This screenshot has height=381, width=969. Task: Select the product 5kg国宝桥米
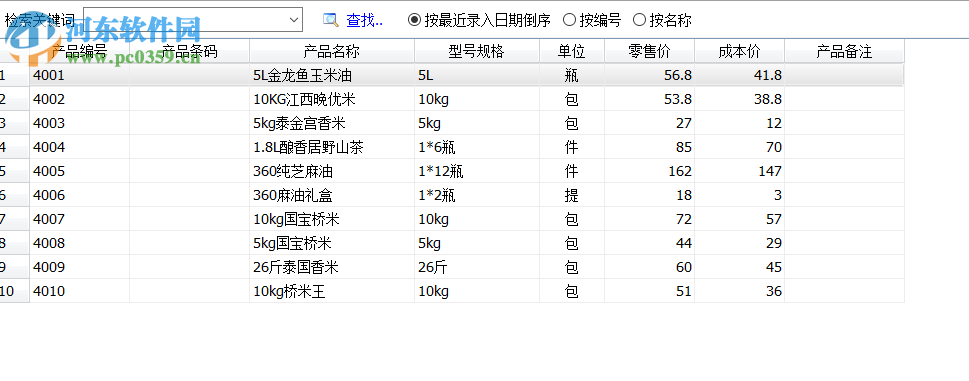coord(293,243)
